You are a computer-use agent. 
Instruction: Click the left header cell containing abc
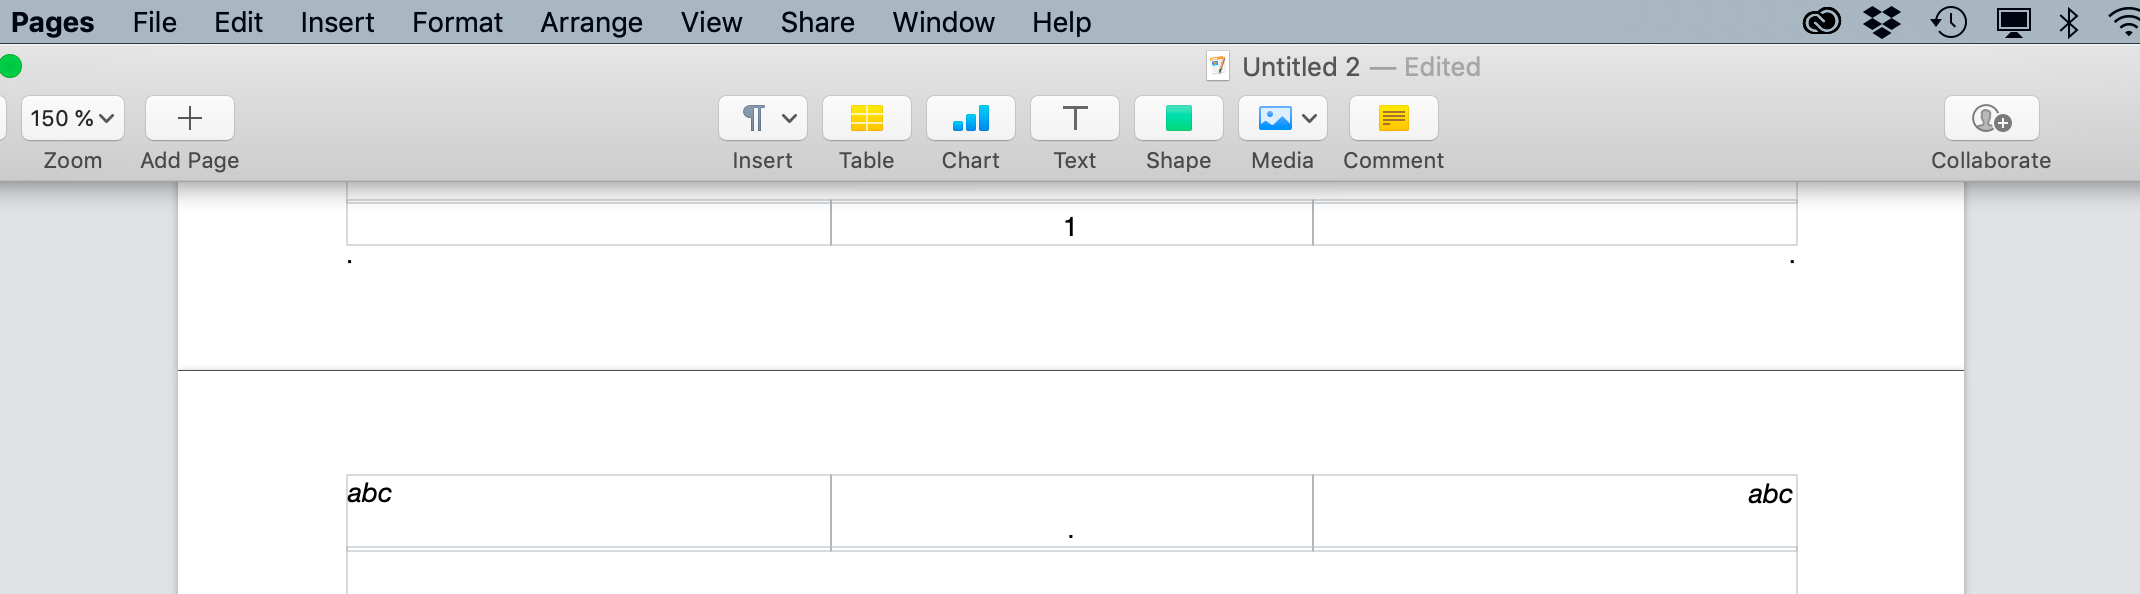tap(588, 511)
